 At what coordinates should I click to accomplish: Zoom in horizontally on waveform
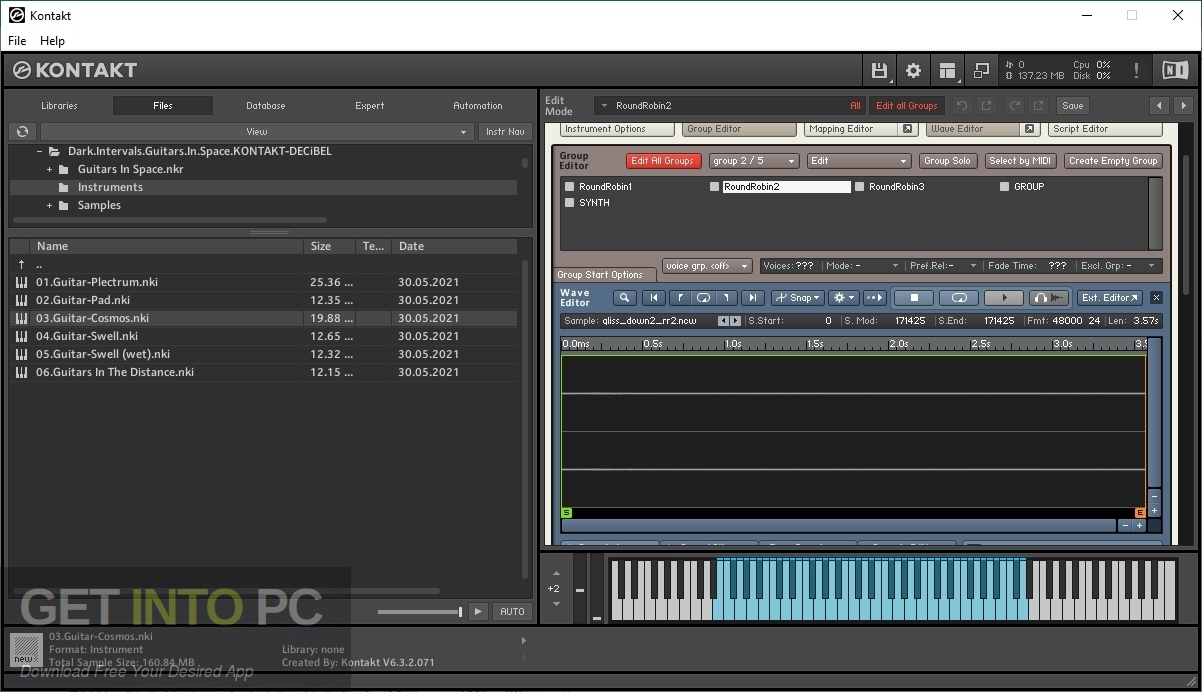[1139, 525]
